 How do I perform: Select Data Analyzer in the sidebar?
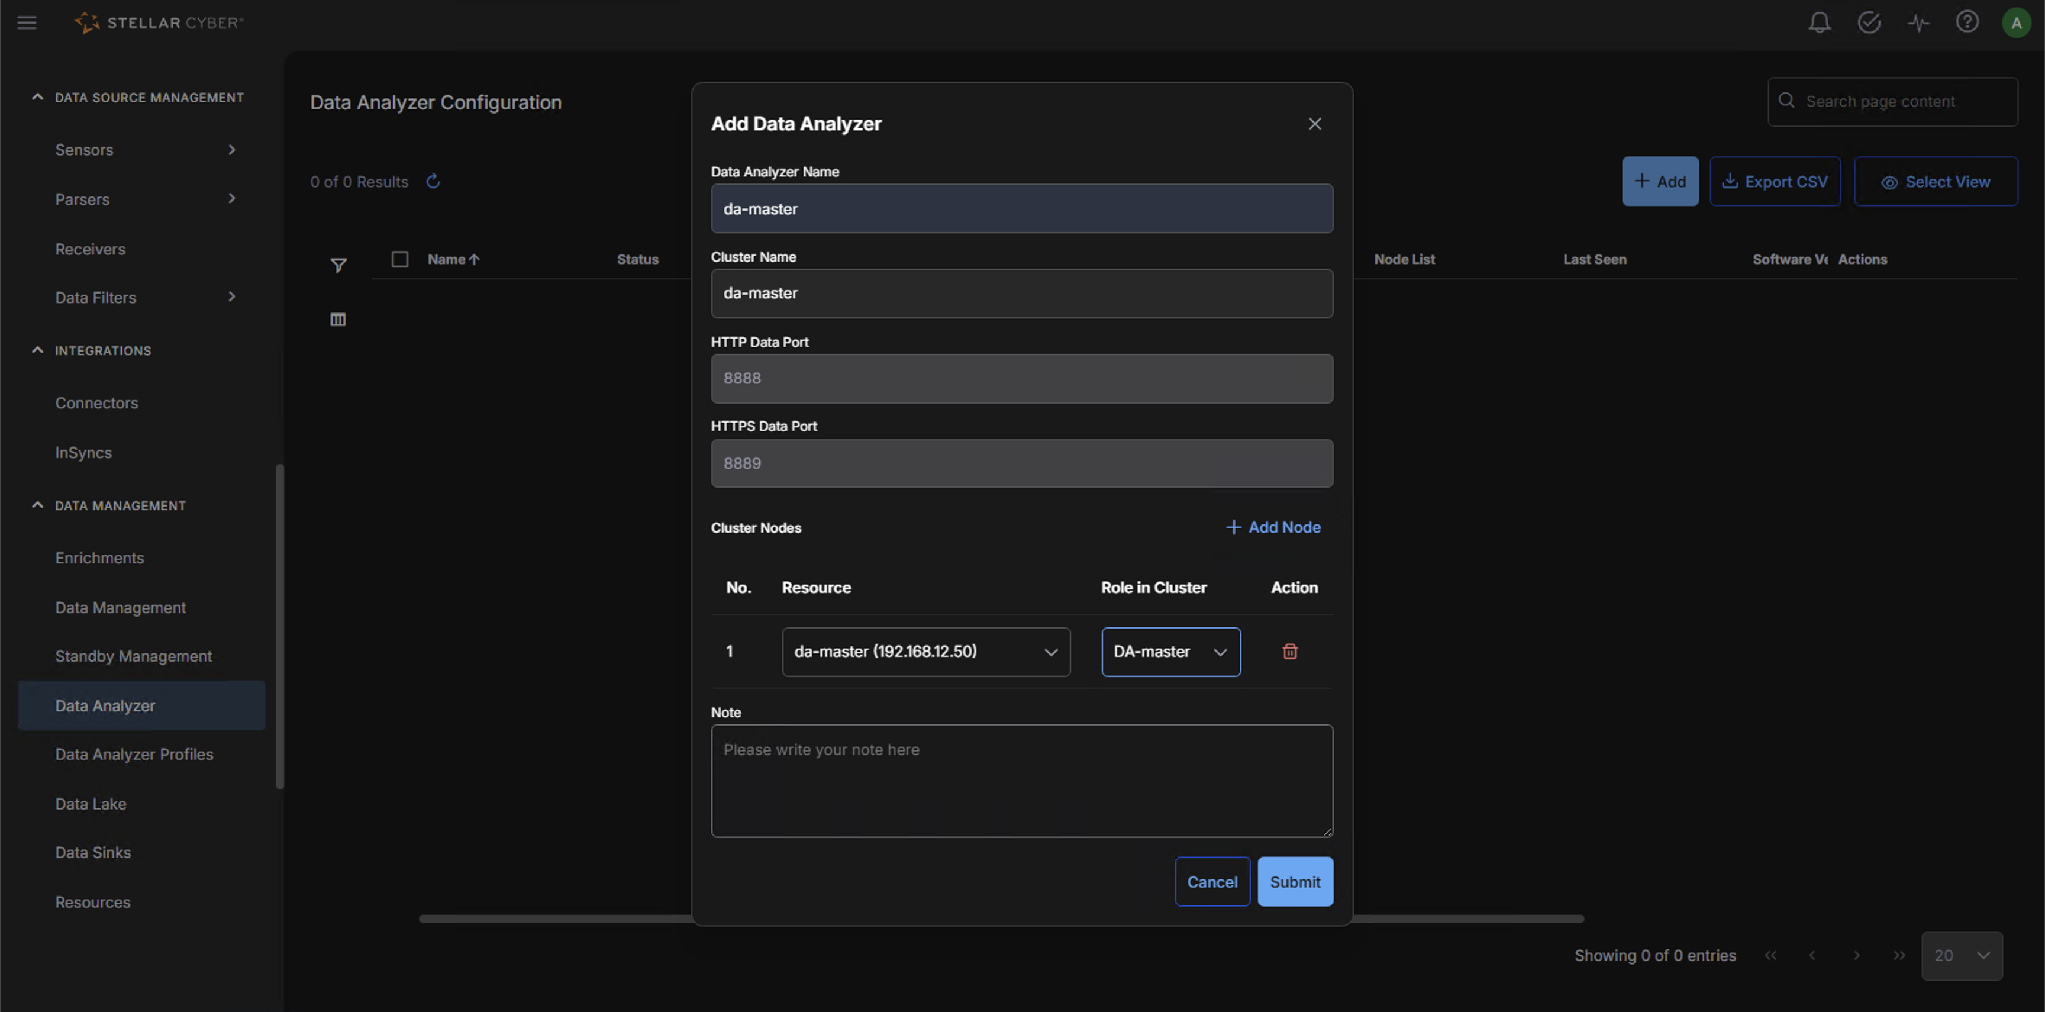142,705
